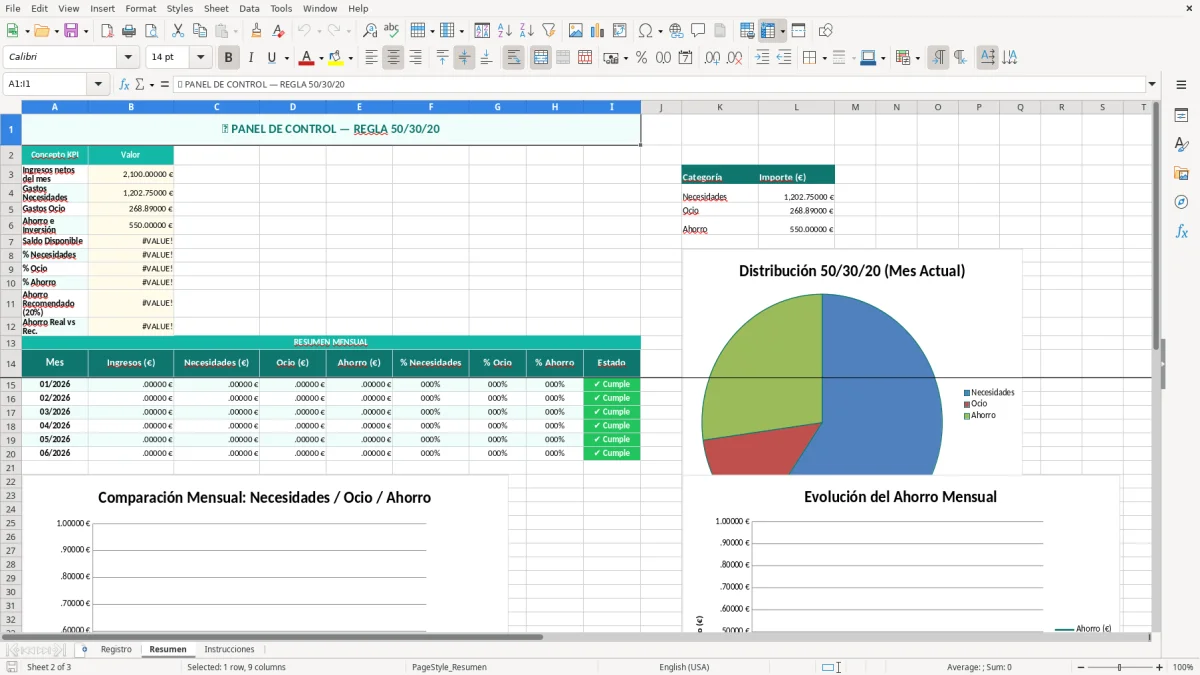Viewport: 1200px width, 675px height.
Task: Click the yellow Background Color swatch
Action: (x=336, y=58)
